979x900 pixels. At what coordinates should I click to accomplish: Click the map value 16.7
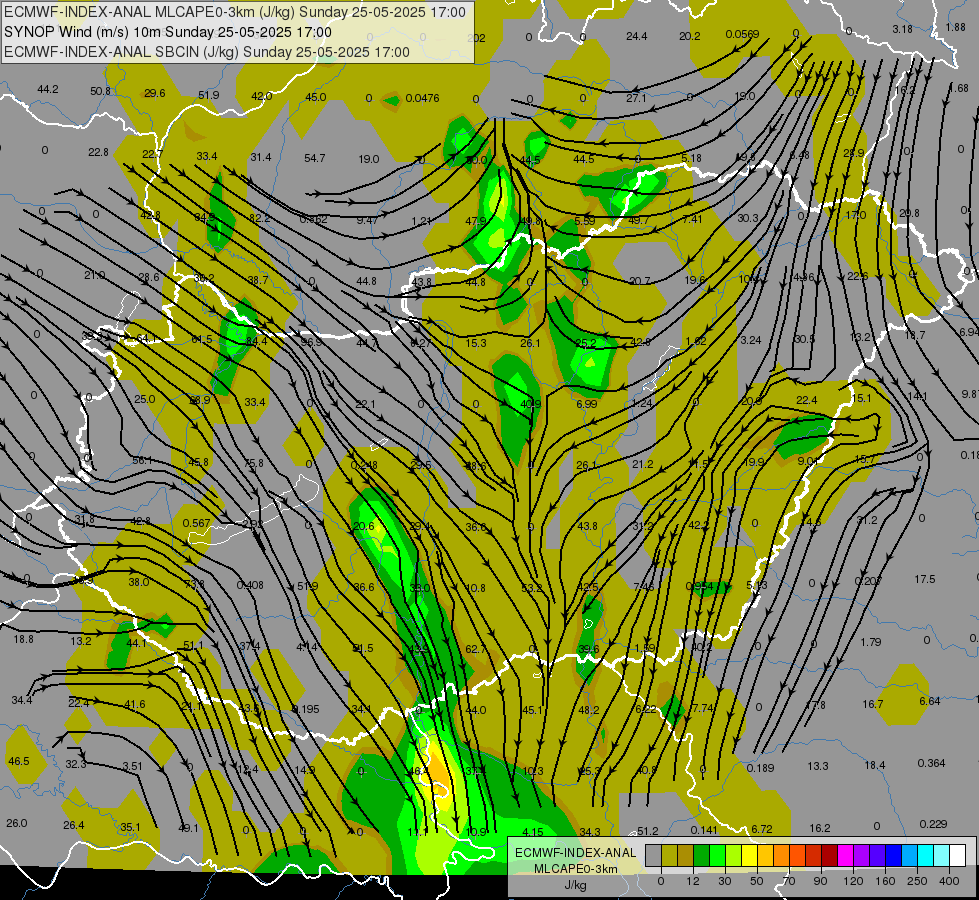click(873, 705)
